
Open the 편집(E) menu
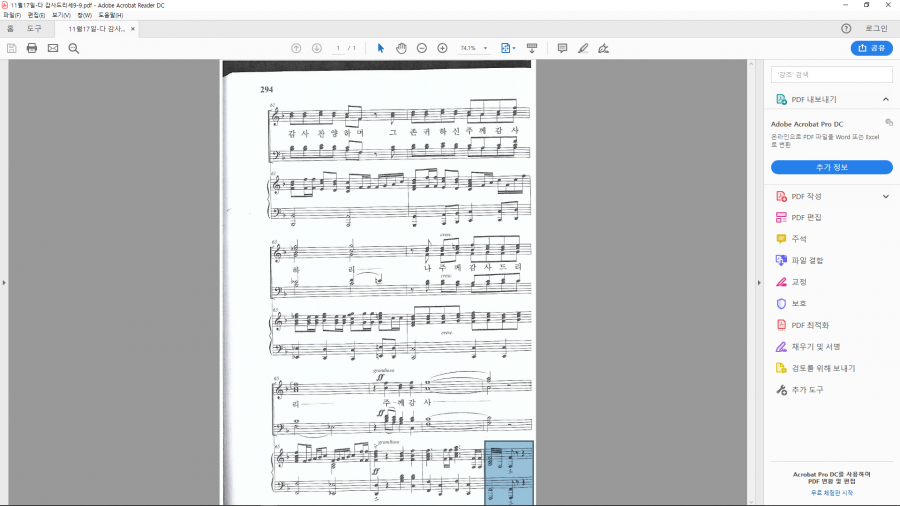click(x=36, y=15)
